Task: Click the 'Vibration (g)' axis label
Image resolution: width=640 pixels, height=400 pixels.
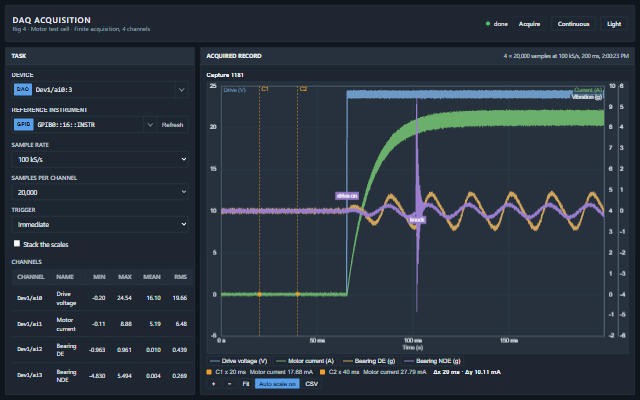Action: [587, 97]
